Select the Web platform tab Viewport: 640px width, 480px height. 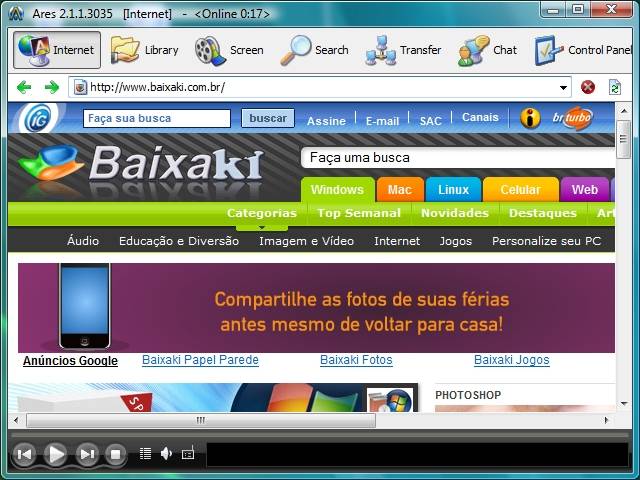point(584,189)
